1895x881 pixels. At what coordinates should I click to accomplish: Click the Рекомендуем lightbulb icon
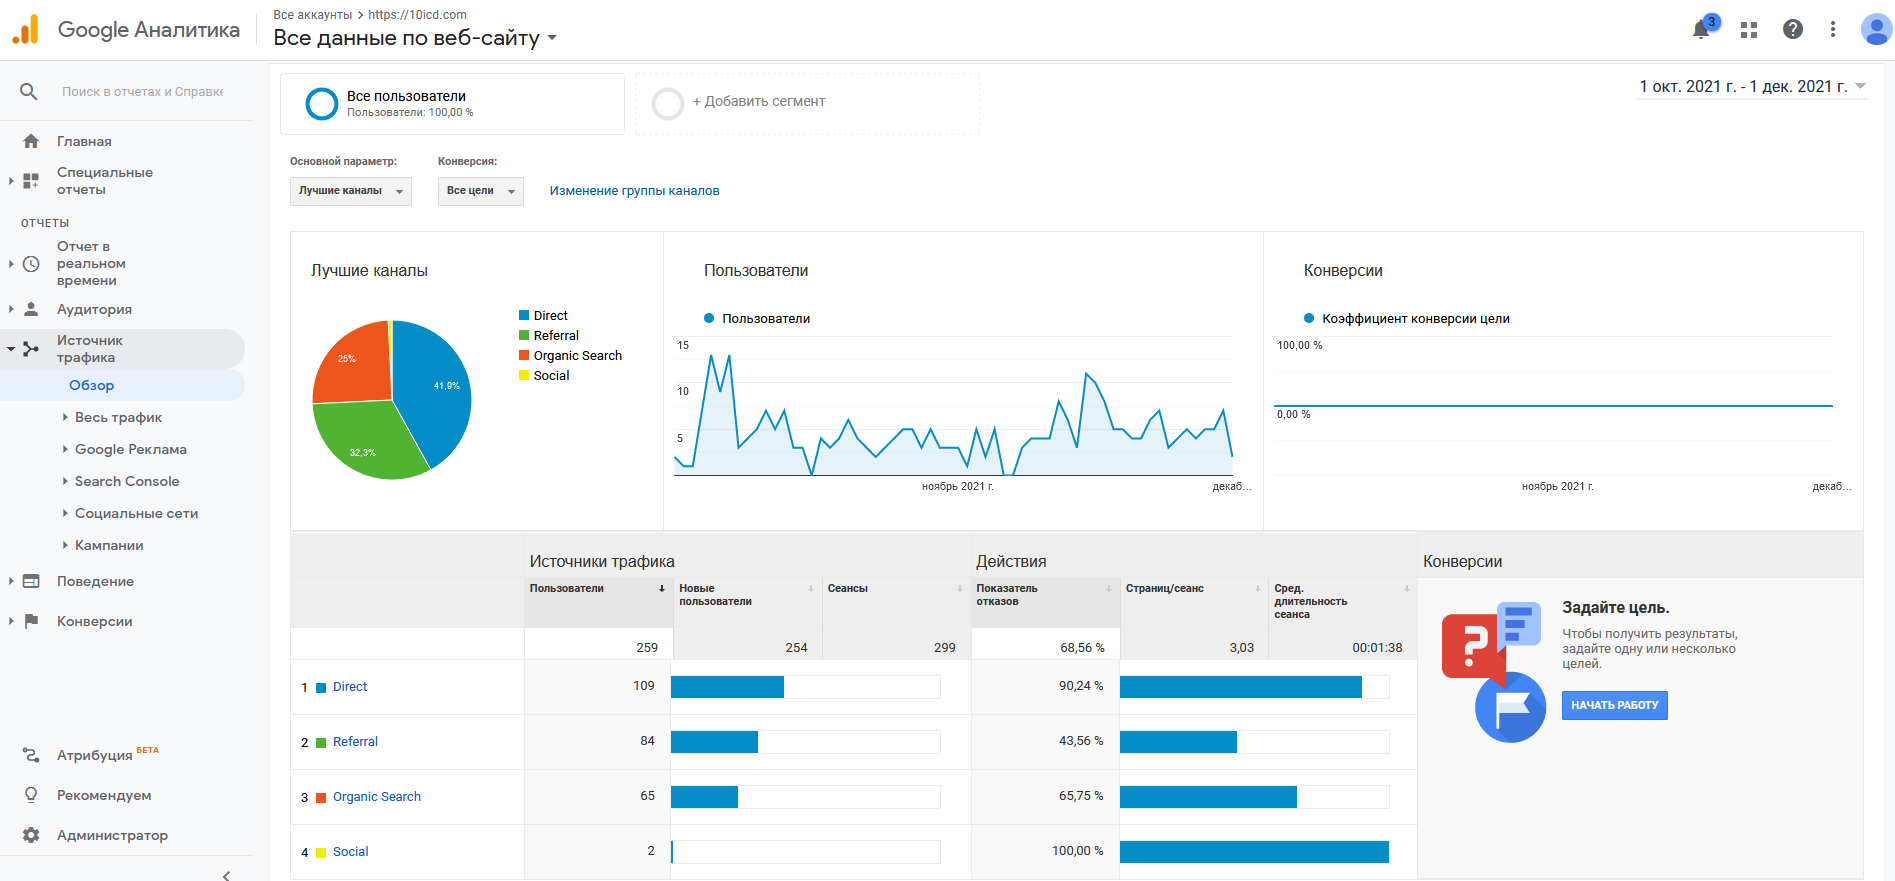31,795
